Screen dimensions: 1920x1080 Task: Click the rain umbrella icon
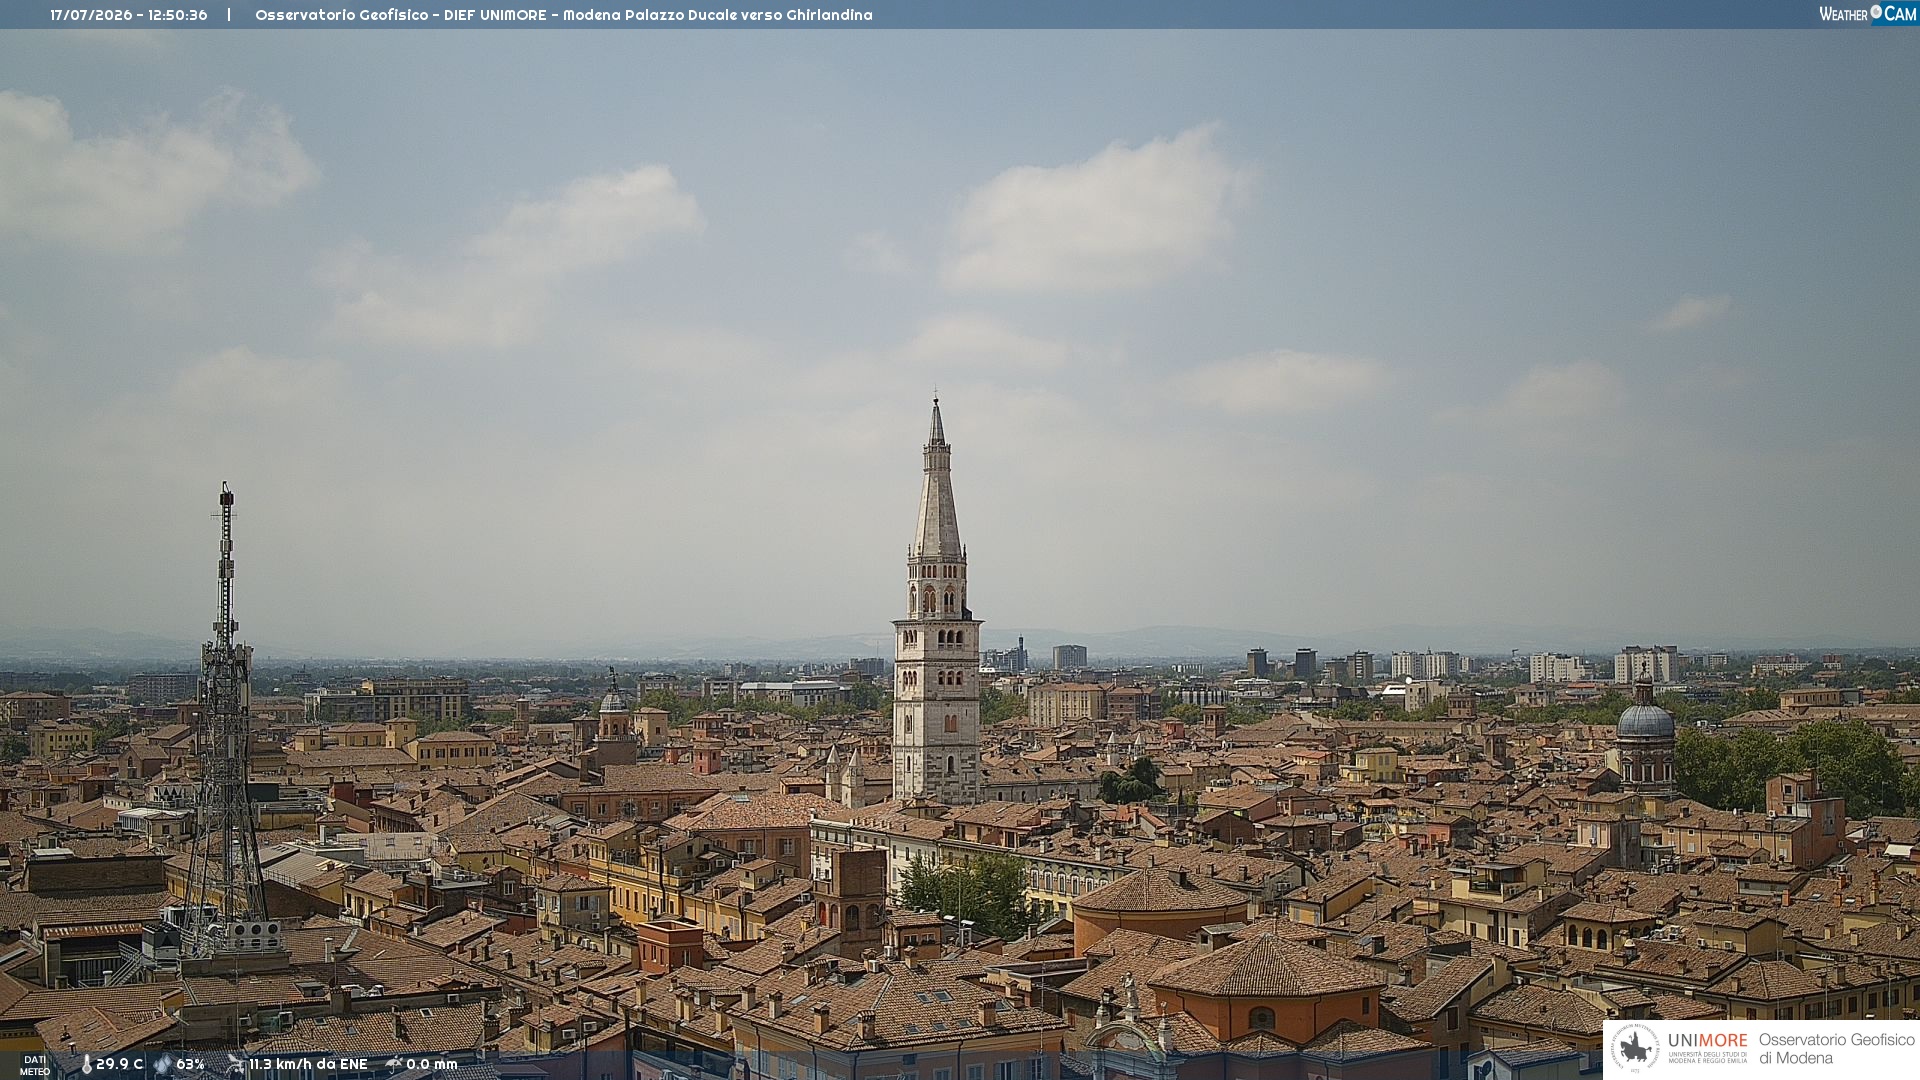393,1064
